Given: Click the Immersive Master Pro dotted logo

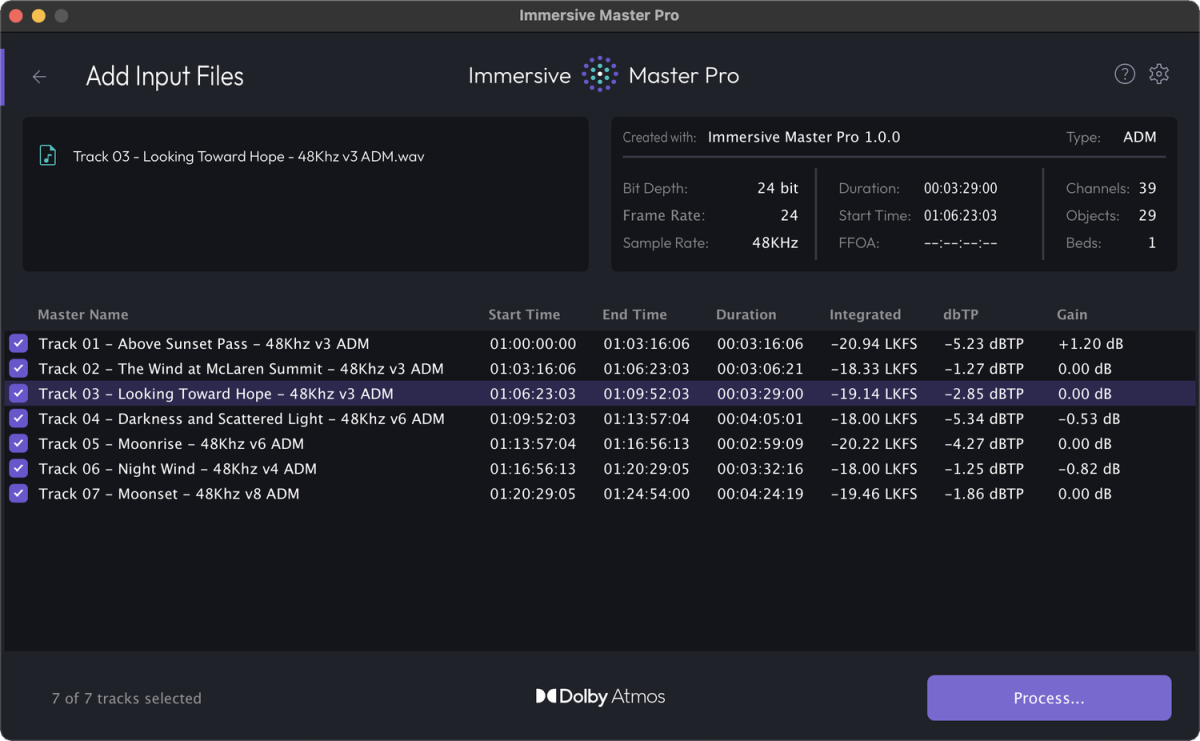Looking at the screenshot, I should 600,75.
